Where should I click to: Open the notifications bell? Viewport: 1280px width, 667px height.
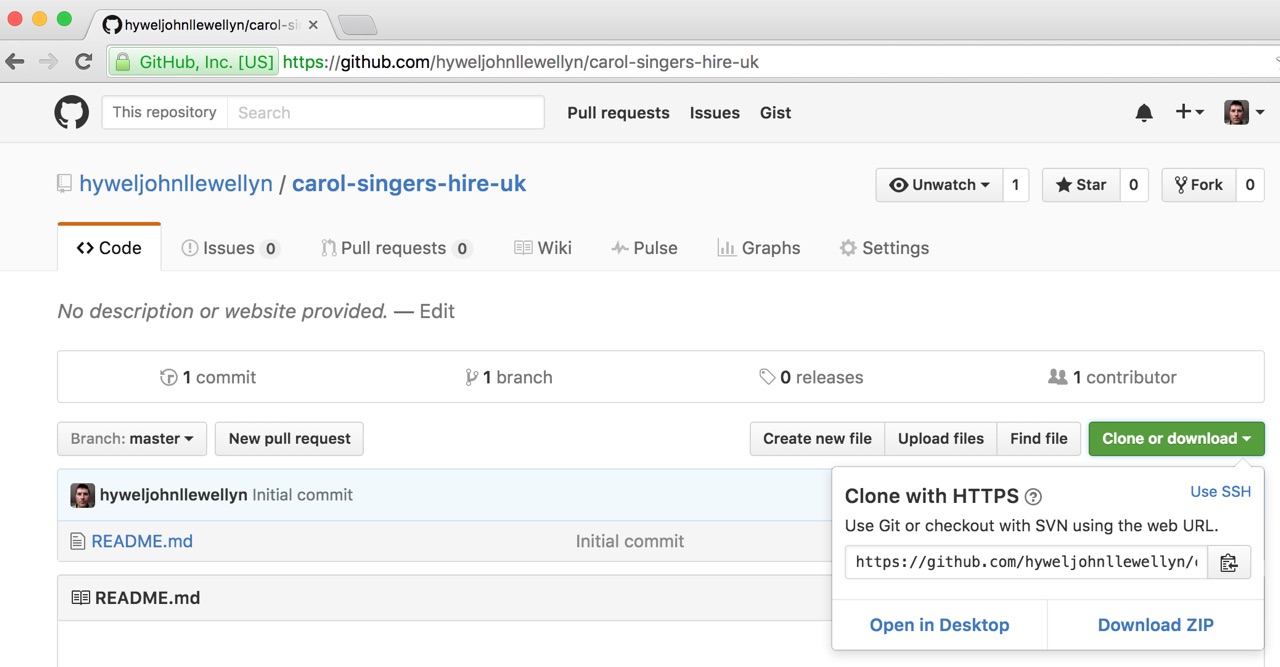[x=1144, y=113]
